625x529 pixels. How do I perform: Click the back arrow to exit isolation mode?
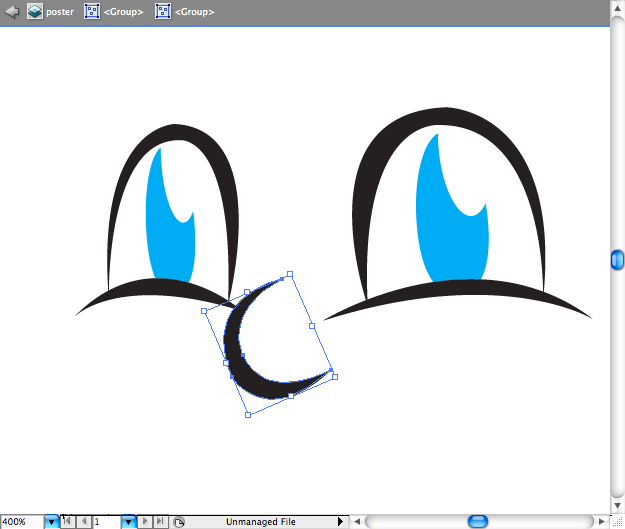tap(12, 11)
